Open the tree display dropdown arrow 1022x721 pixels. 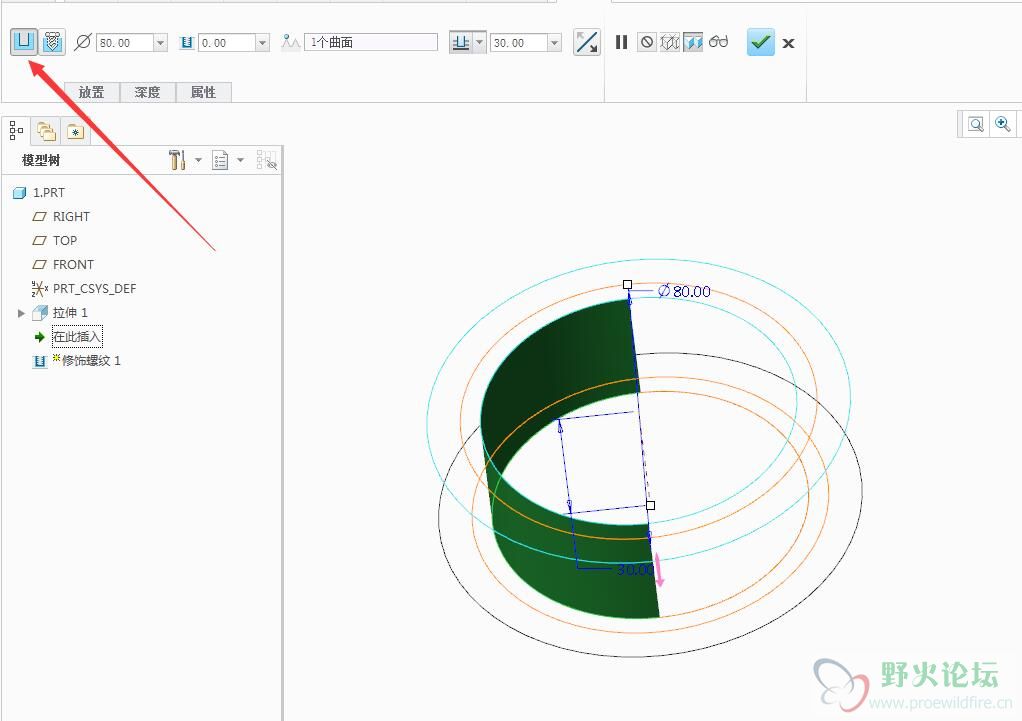coord(241,160)
